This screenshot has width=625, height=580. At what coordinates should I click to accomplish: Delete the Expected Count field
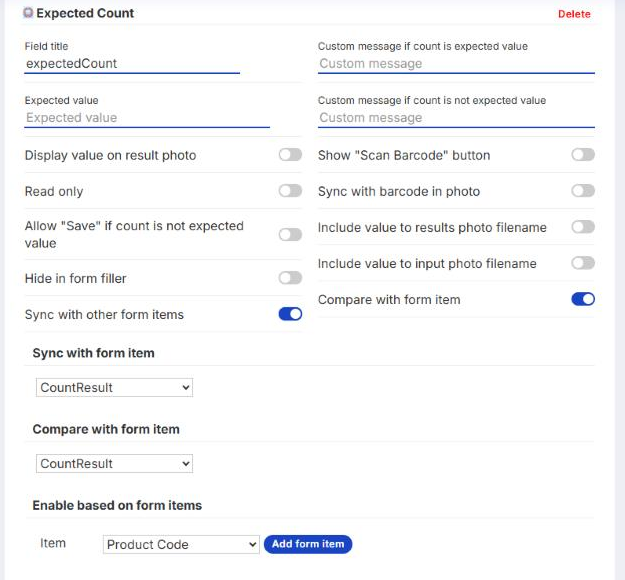(x=574, y=14)
